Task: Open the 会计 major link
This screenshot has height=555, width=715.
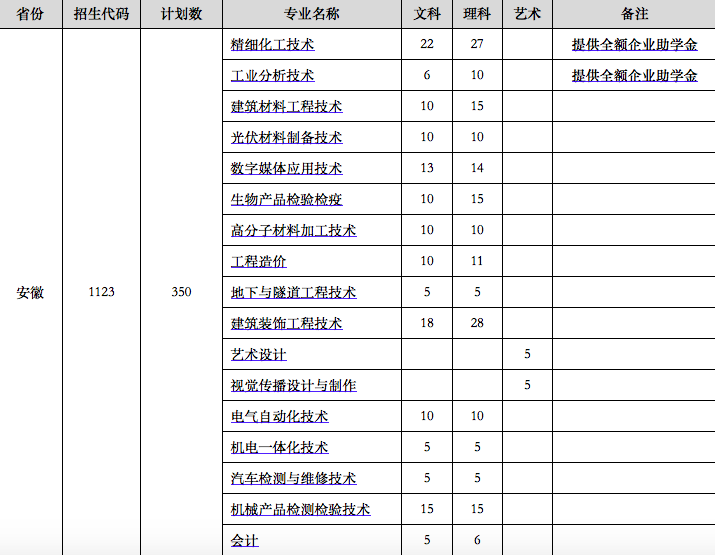Action: [x=244, y=540]
